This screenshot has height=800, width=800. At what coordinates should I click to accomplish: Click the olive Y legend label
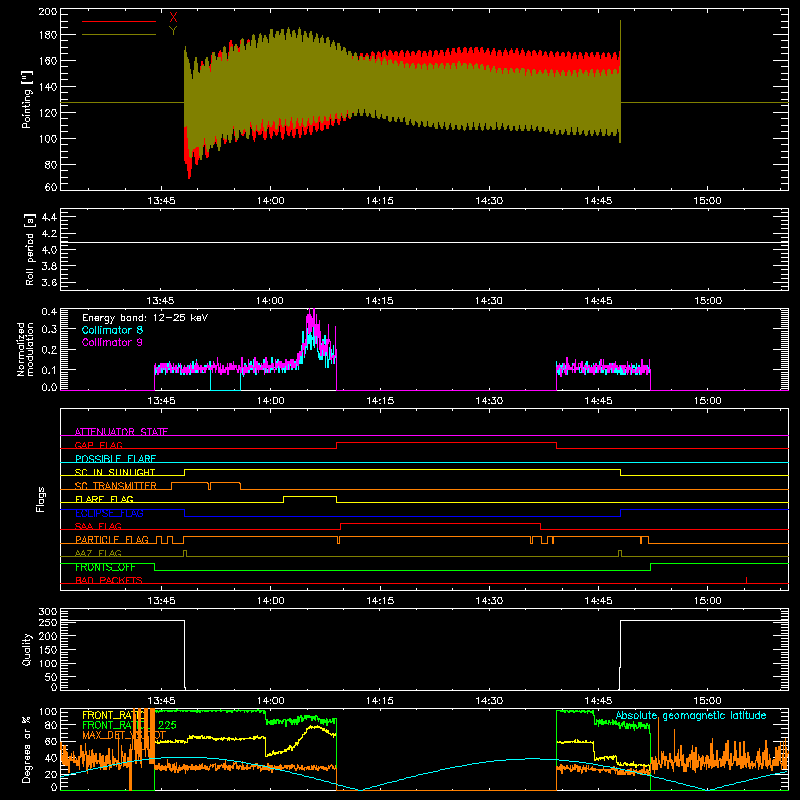pos(173,31)
